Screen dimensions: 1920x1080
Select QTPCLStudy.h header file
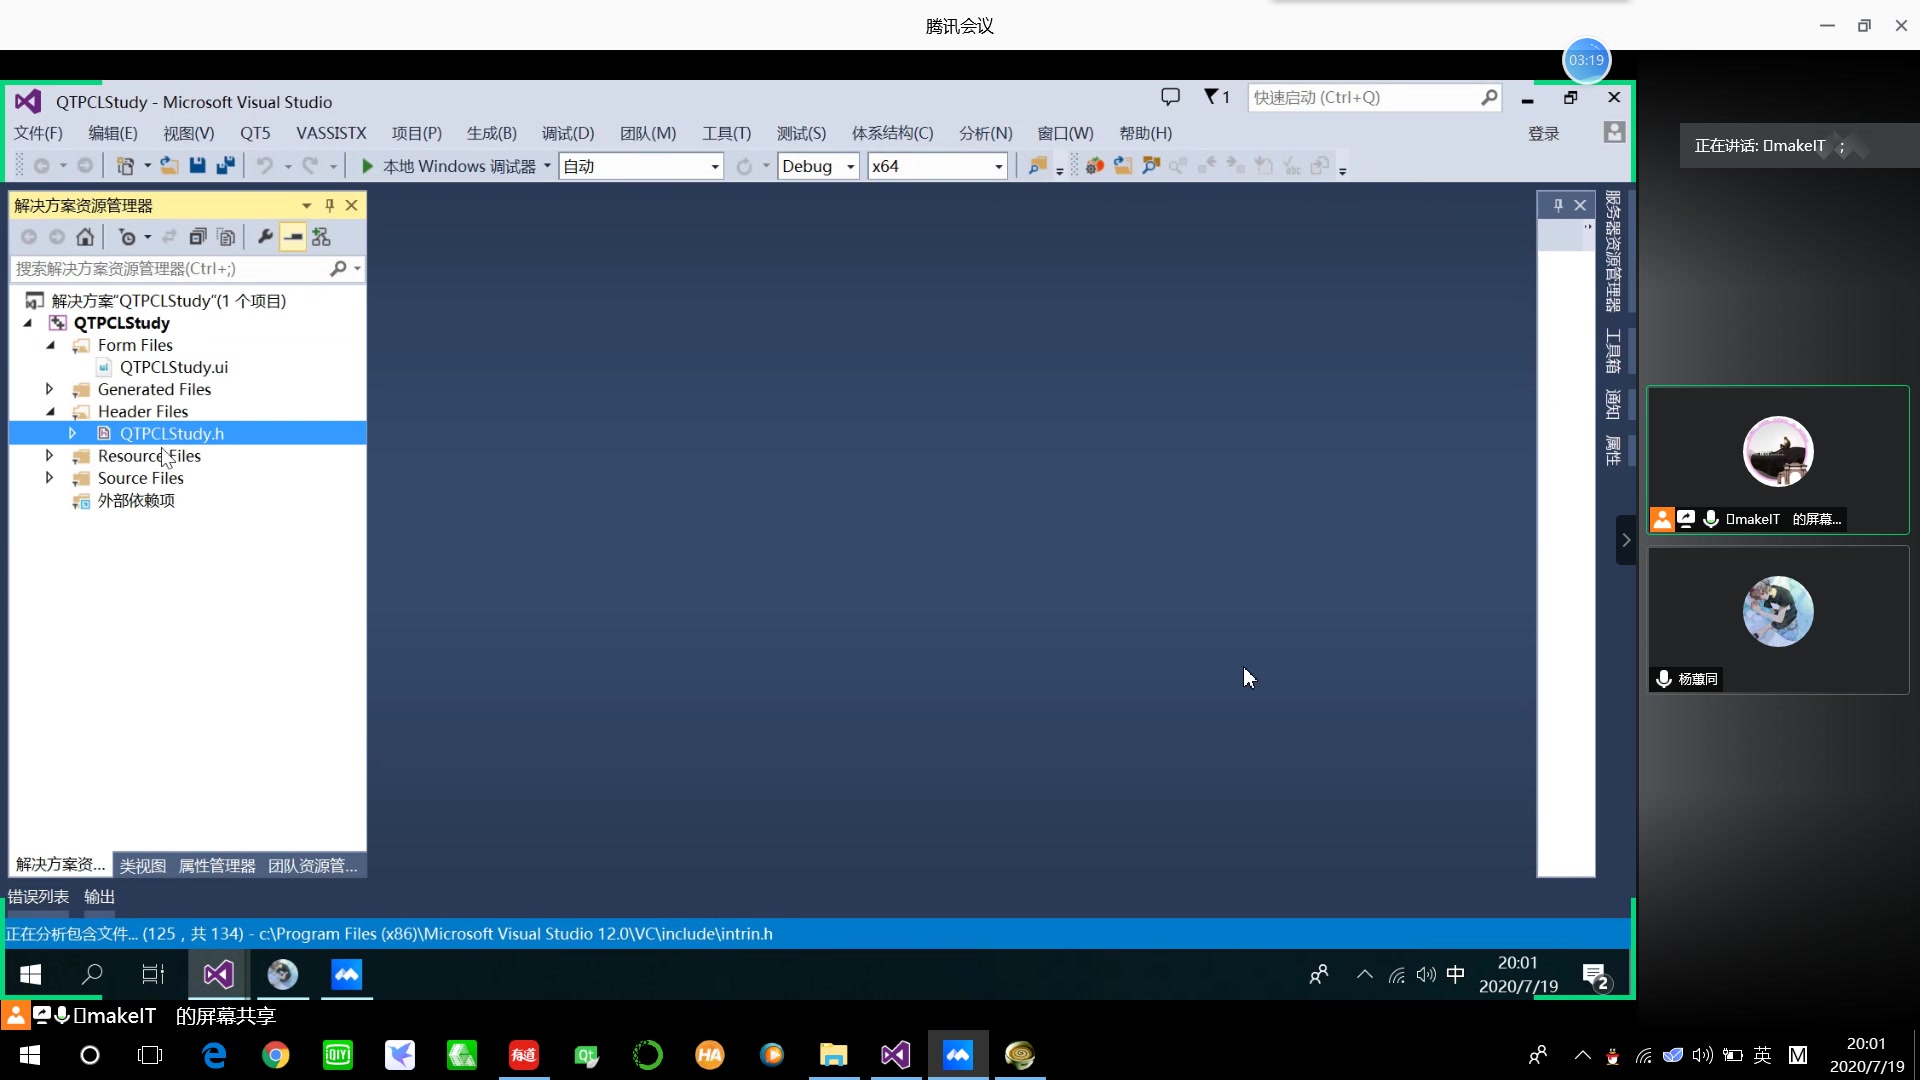pyautogui.click(x=171, y=434)
